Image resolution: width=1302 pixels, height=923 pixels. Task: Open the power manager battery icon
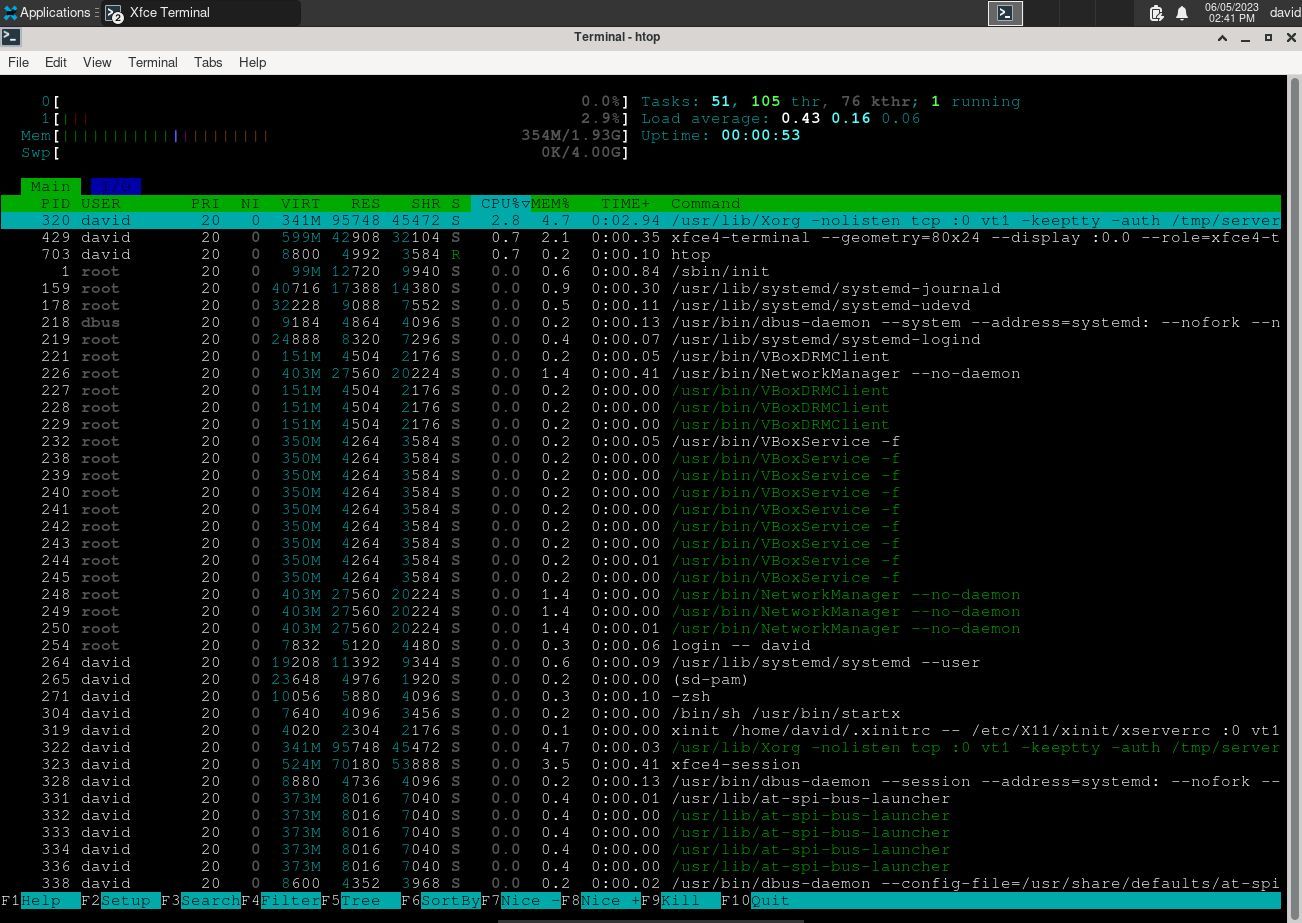click(x=1156, y=13)
